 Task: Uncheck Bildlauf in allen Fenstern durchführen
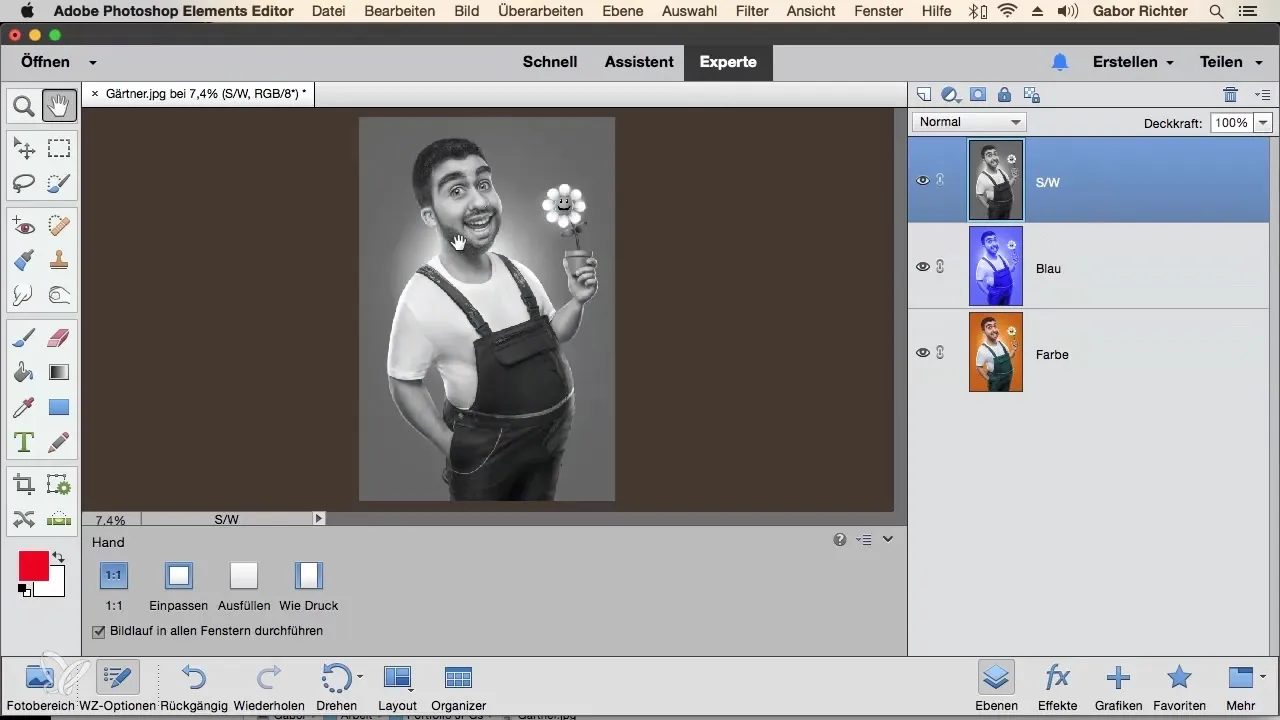[98, 632]
